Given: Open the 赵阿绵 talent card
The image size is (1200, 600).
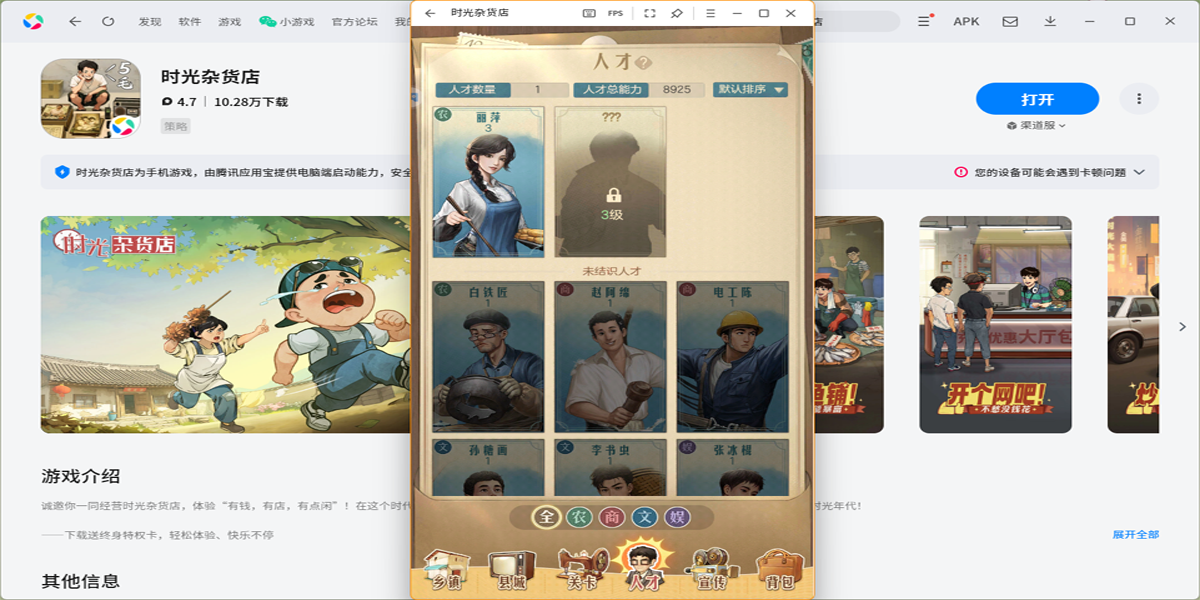Looking at the screenshot, I should 610,356.
